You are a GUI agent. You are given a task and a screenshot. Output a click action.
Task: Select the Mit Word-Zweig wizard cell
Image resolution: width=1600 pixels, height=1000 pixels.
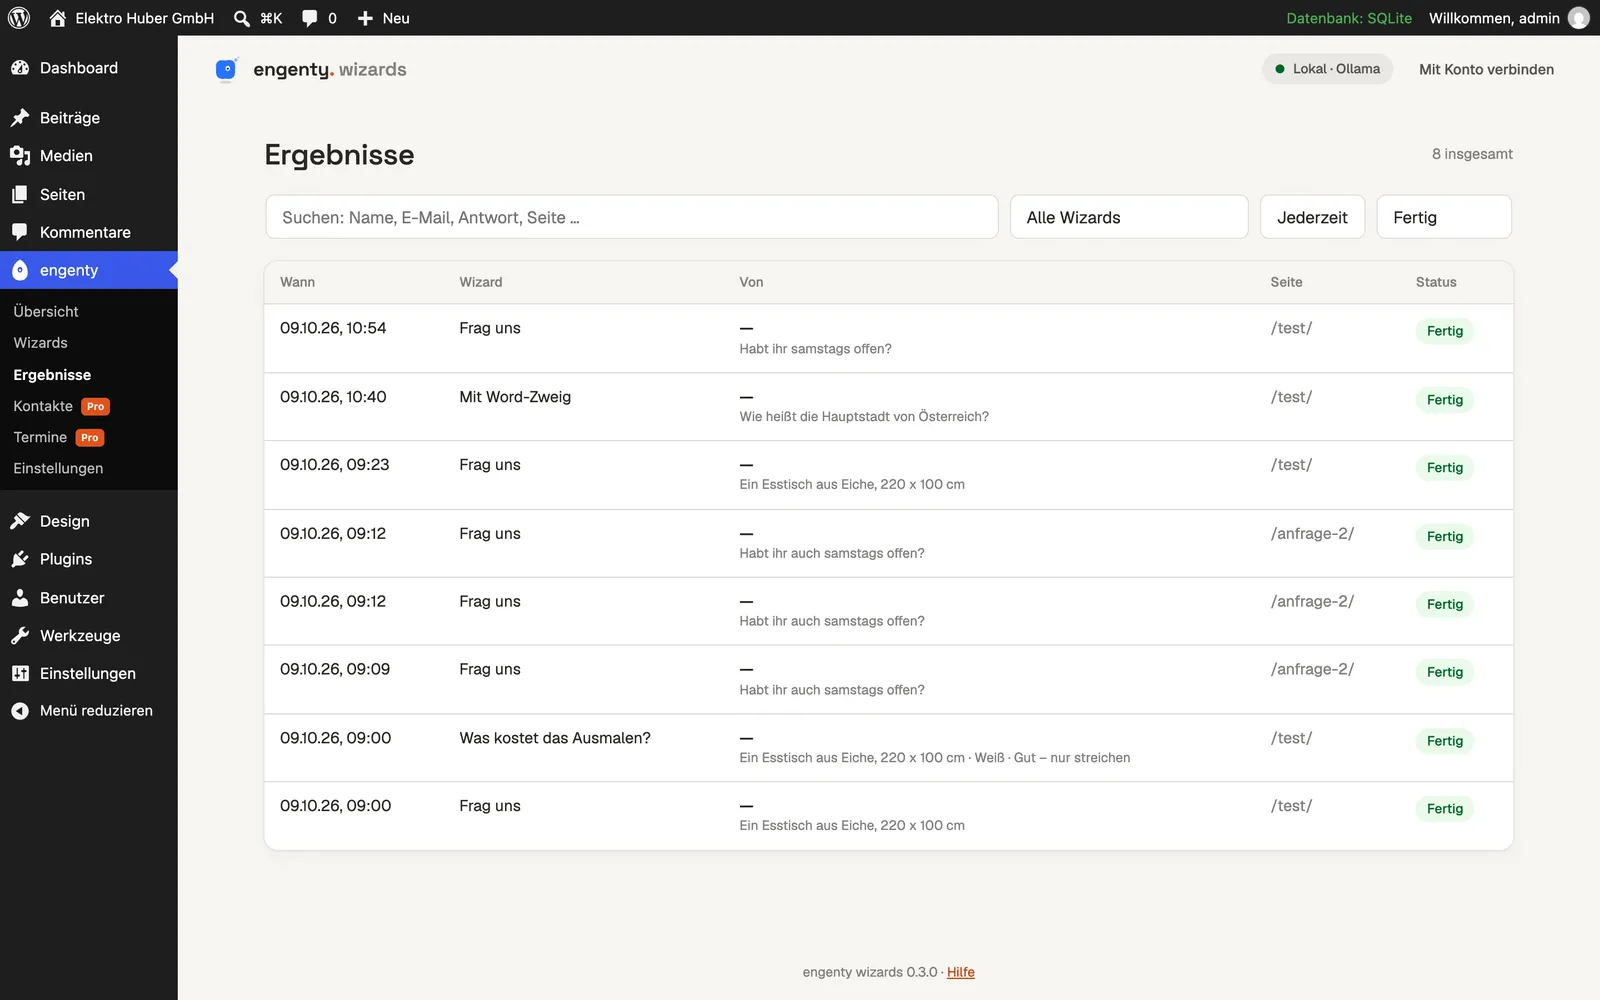[x=515, y=397]
